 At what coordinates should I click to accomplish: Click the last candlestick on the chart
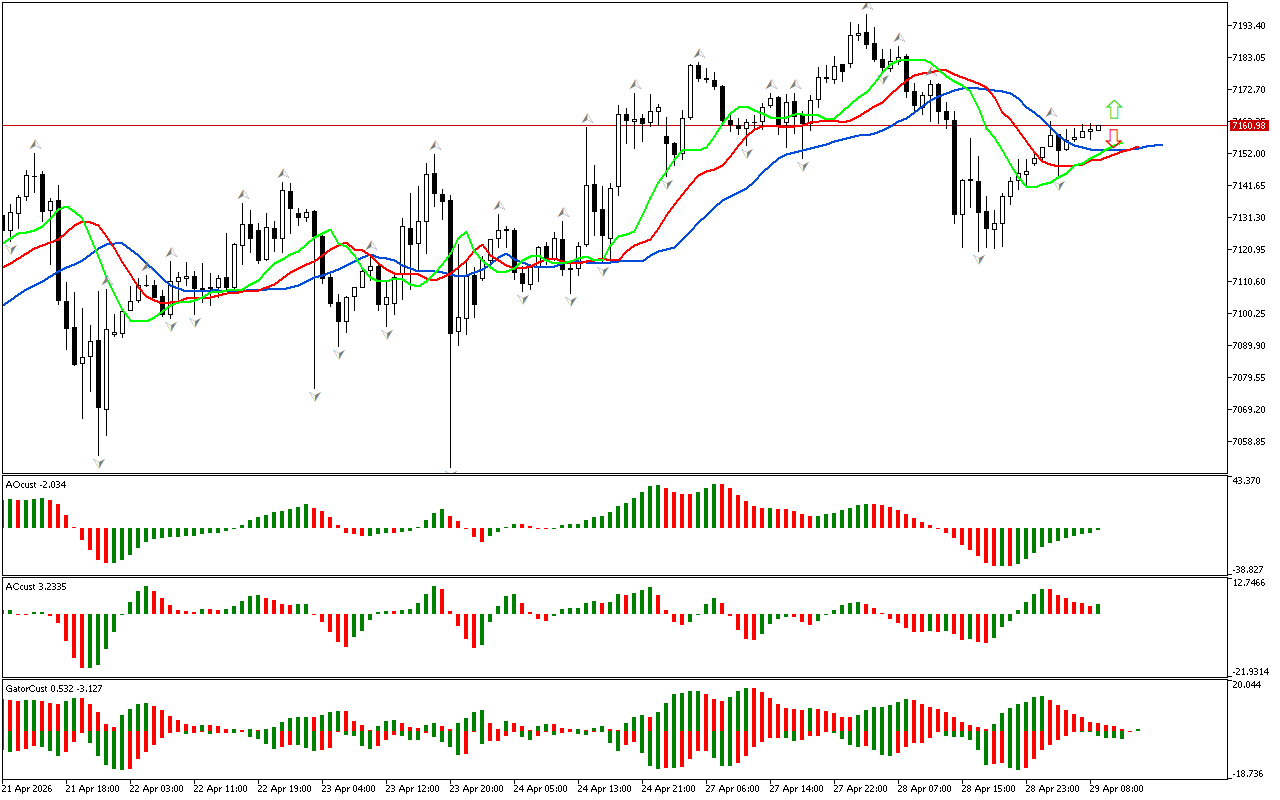coord(1098,127)
